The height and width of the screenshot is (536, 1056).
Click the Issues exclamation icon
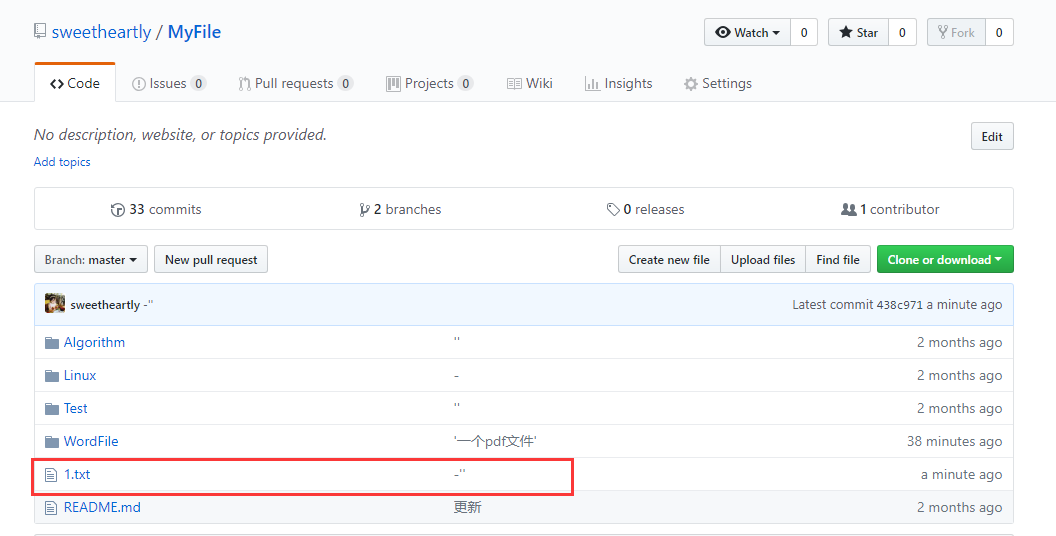[139, 84]
